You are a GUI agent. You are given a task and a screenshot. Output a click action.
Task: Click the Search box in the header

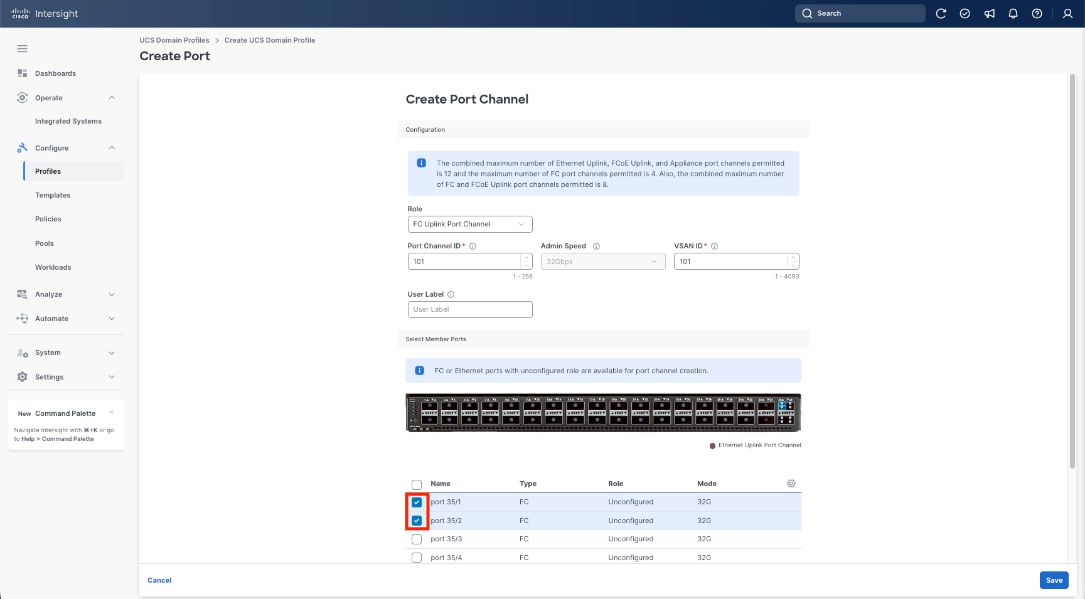coord(859,13)
